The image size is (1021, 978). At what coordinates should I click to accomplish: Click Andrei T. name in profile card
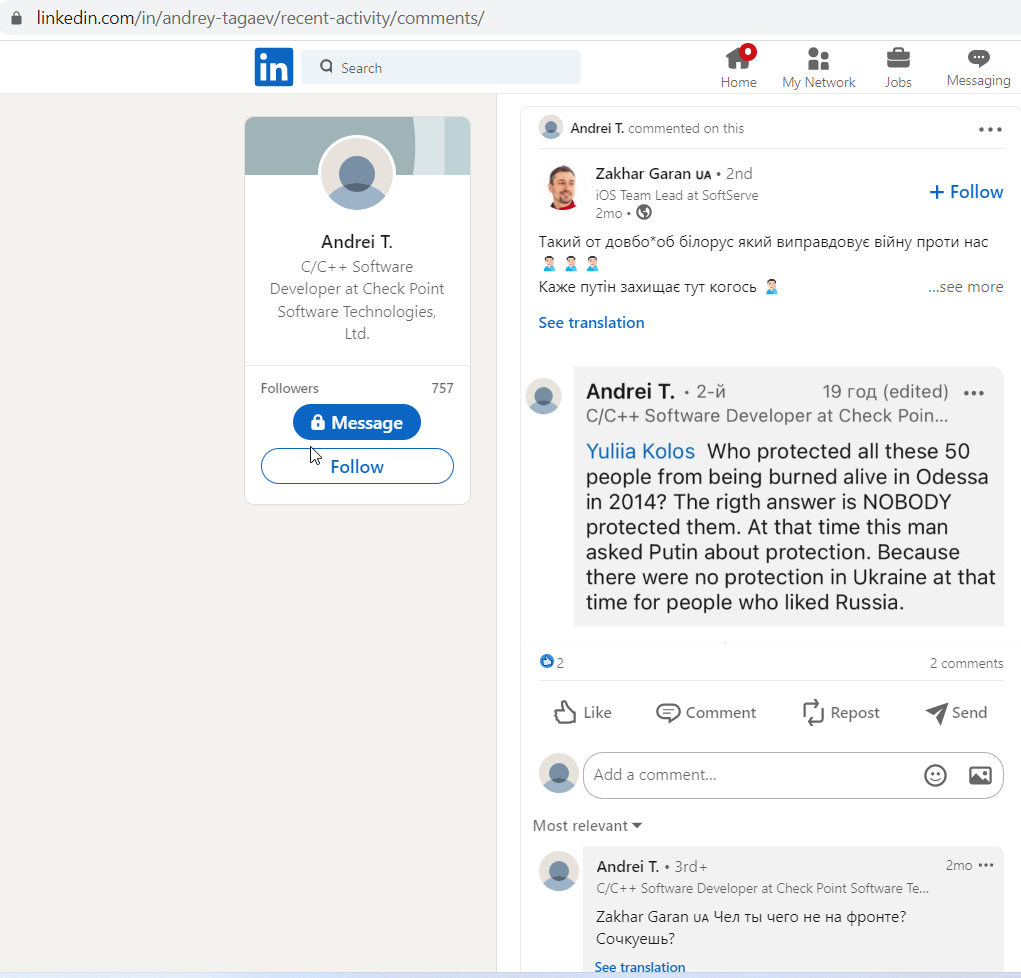click(x=357, y=242)
